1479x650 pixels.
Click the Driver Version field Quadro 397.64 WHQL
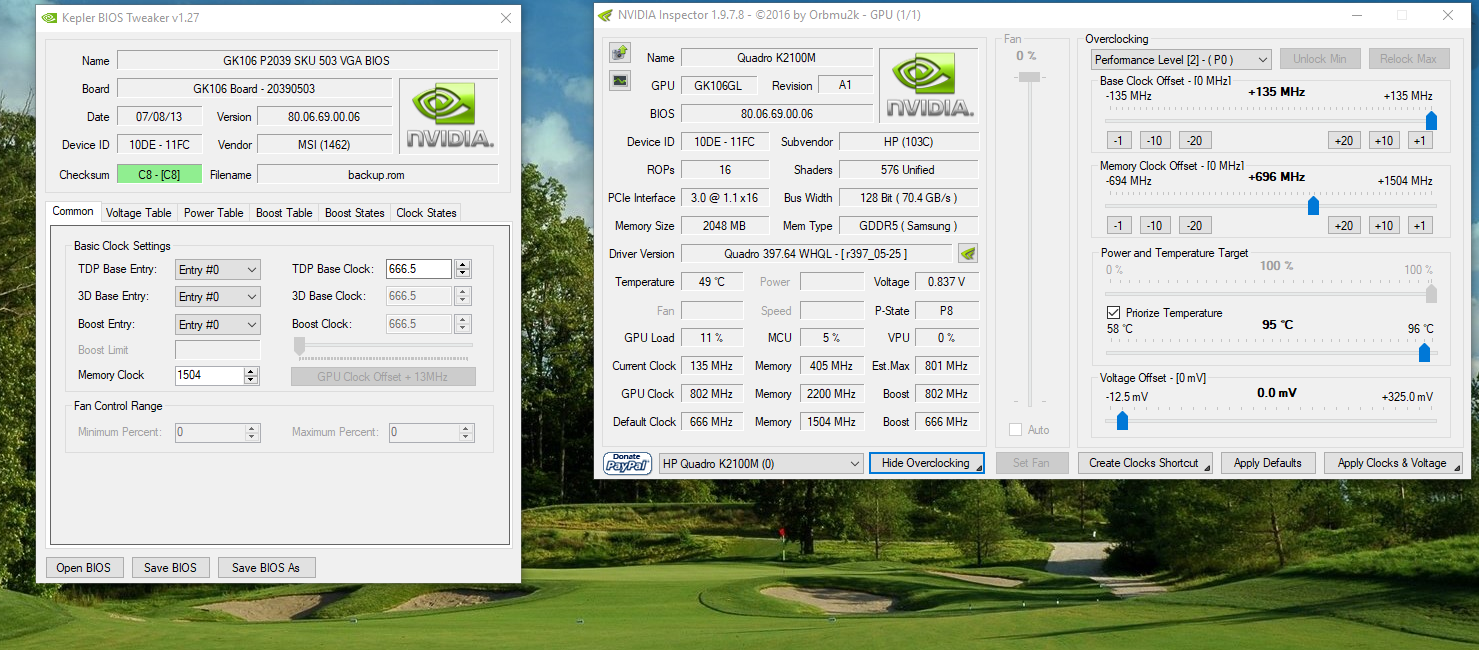click(818, 254)
